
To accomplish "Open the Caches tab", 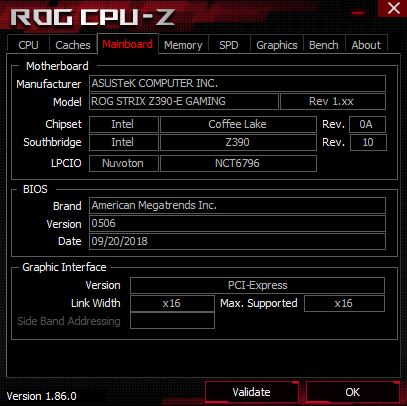I will 73,45.
